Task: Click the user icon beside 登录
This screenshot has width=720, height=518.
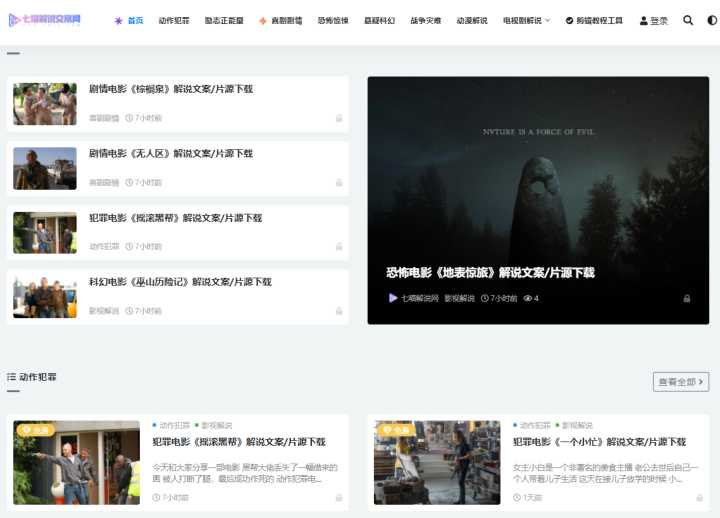Action: click(643, 21)
